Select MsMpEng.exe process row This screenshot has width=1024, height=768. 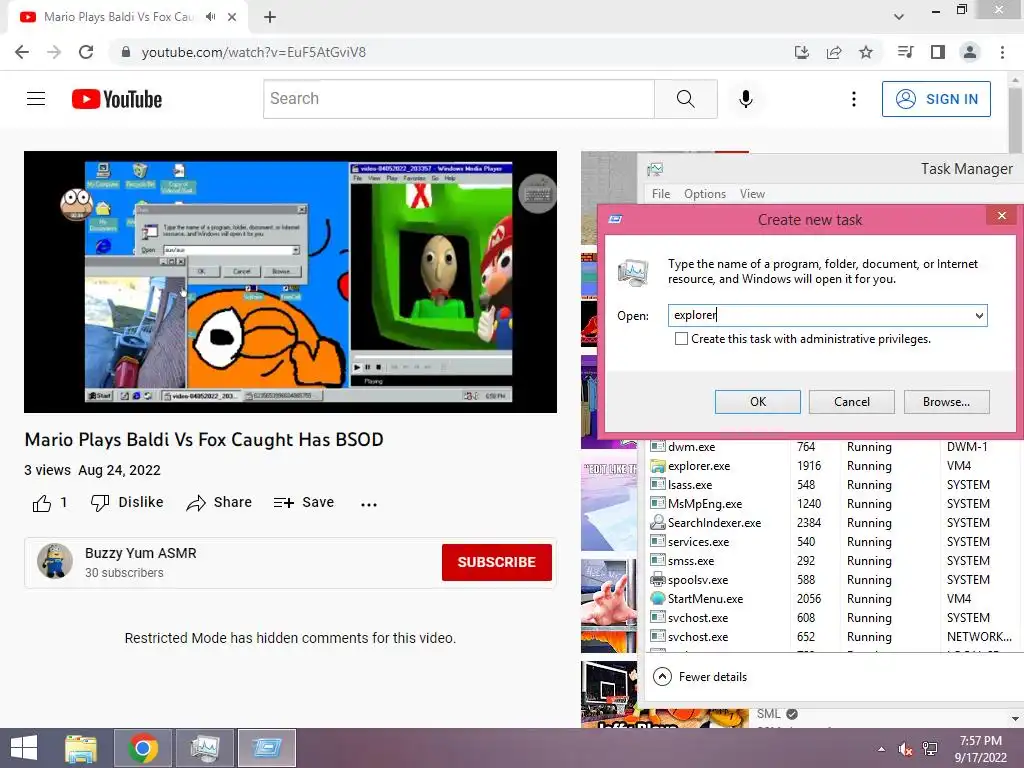pyautogui.click(x=832, y=504)
